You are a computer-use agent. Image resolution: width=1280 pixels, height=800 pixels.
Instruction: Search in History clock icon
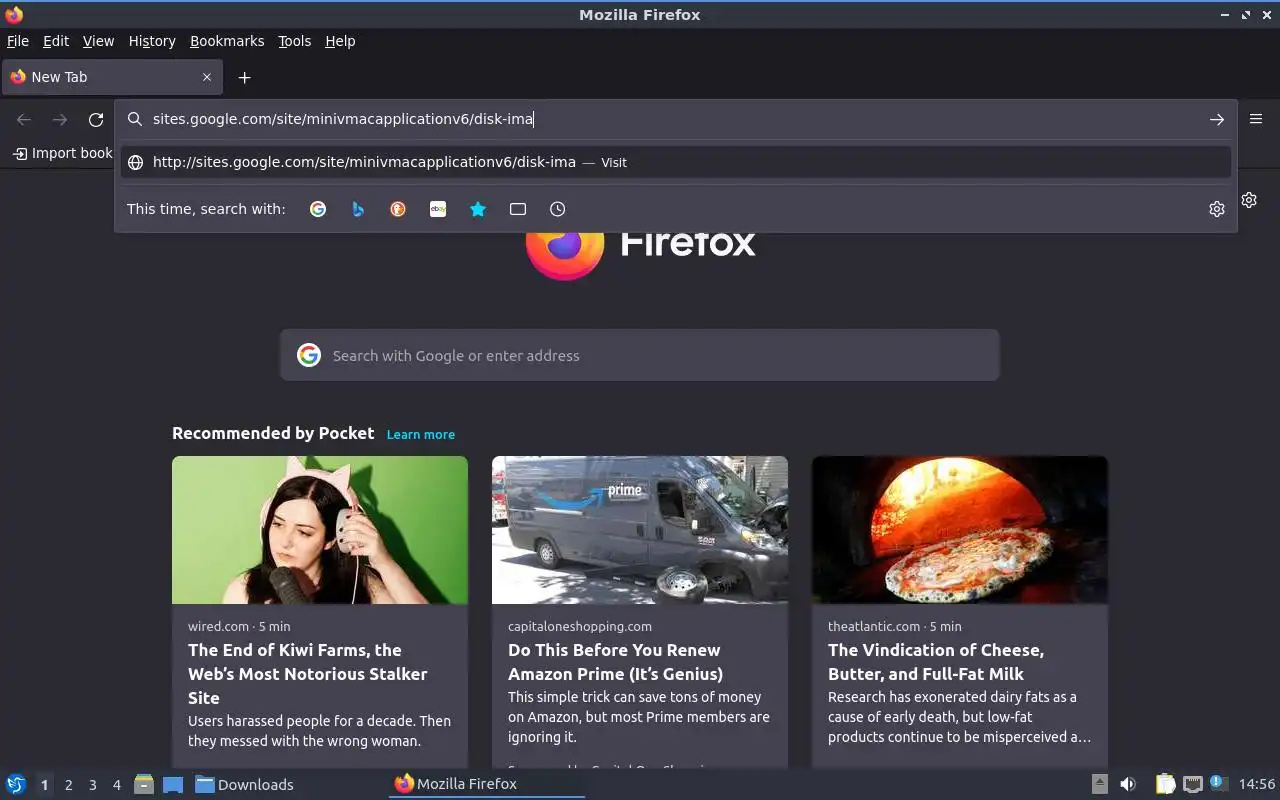(x=558, y=209)
